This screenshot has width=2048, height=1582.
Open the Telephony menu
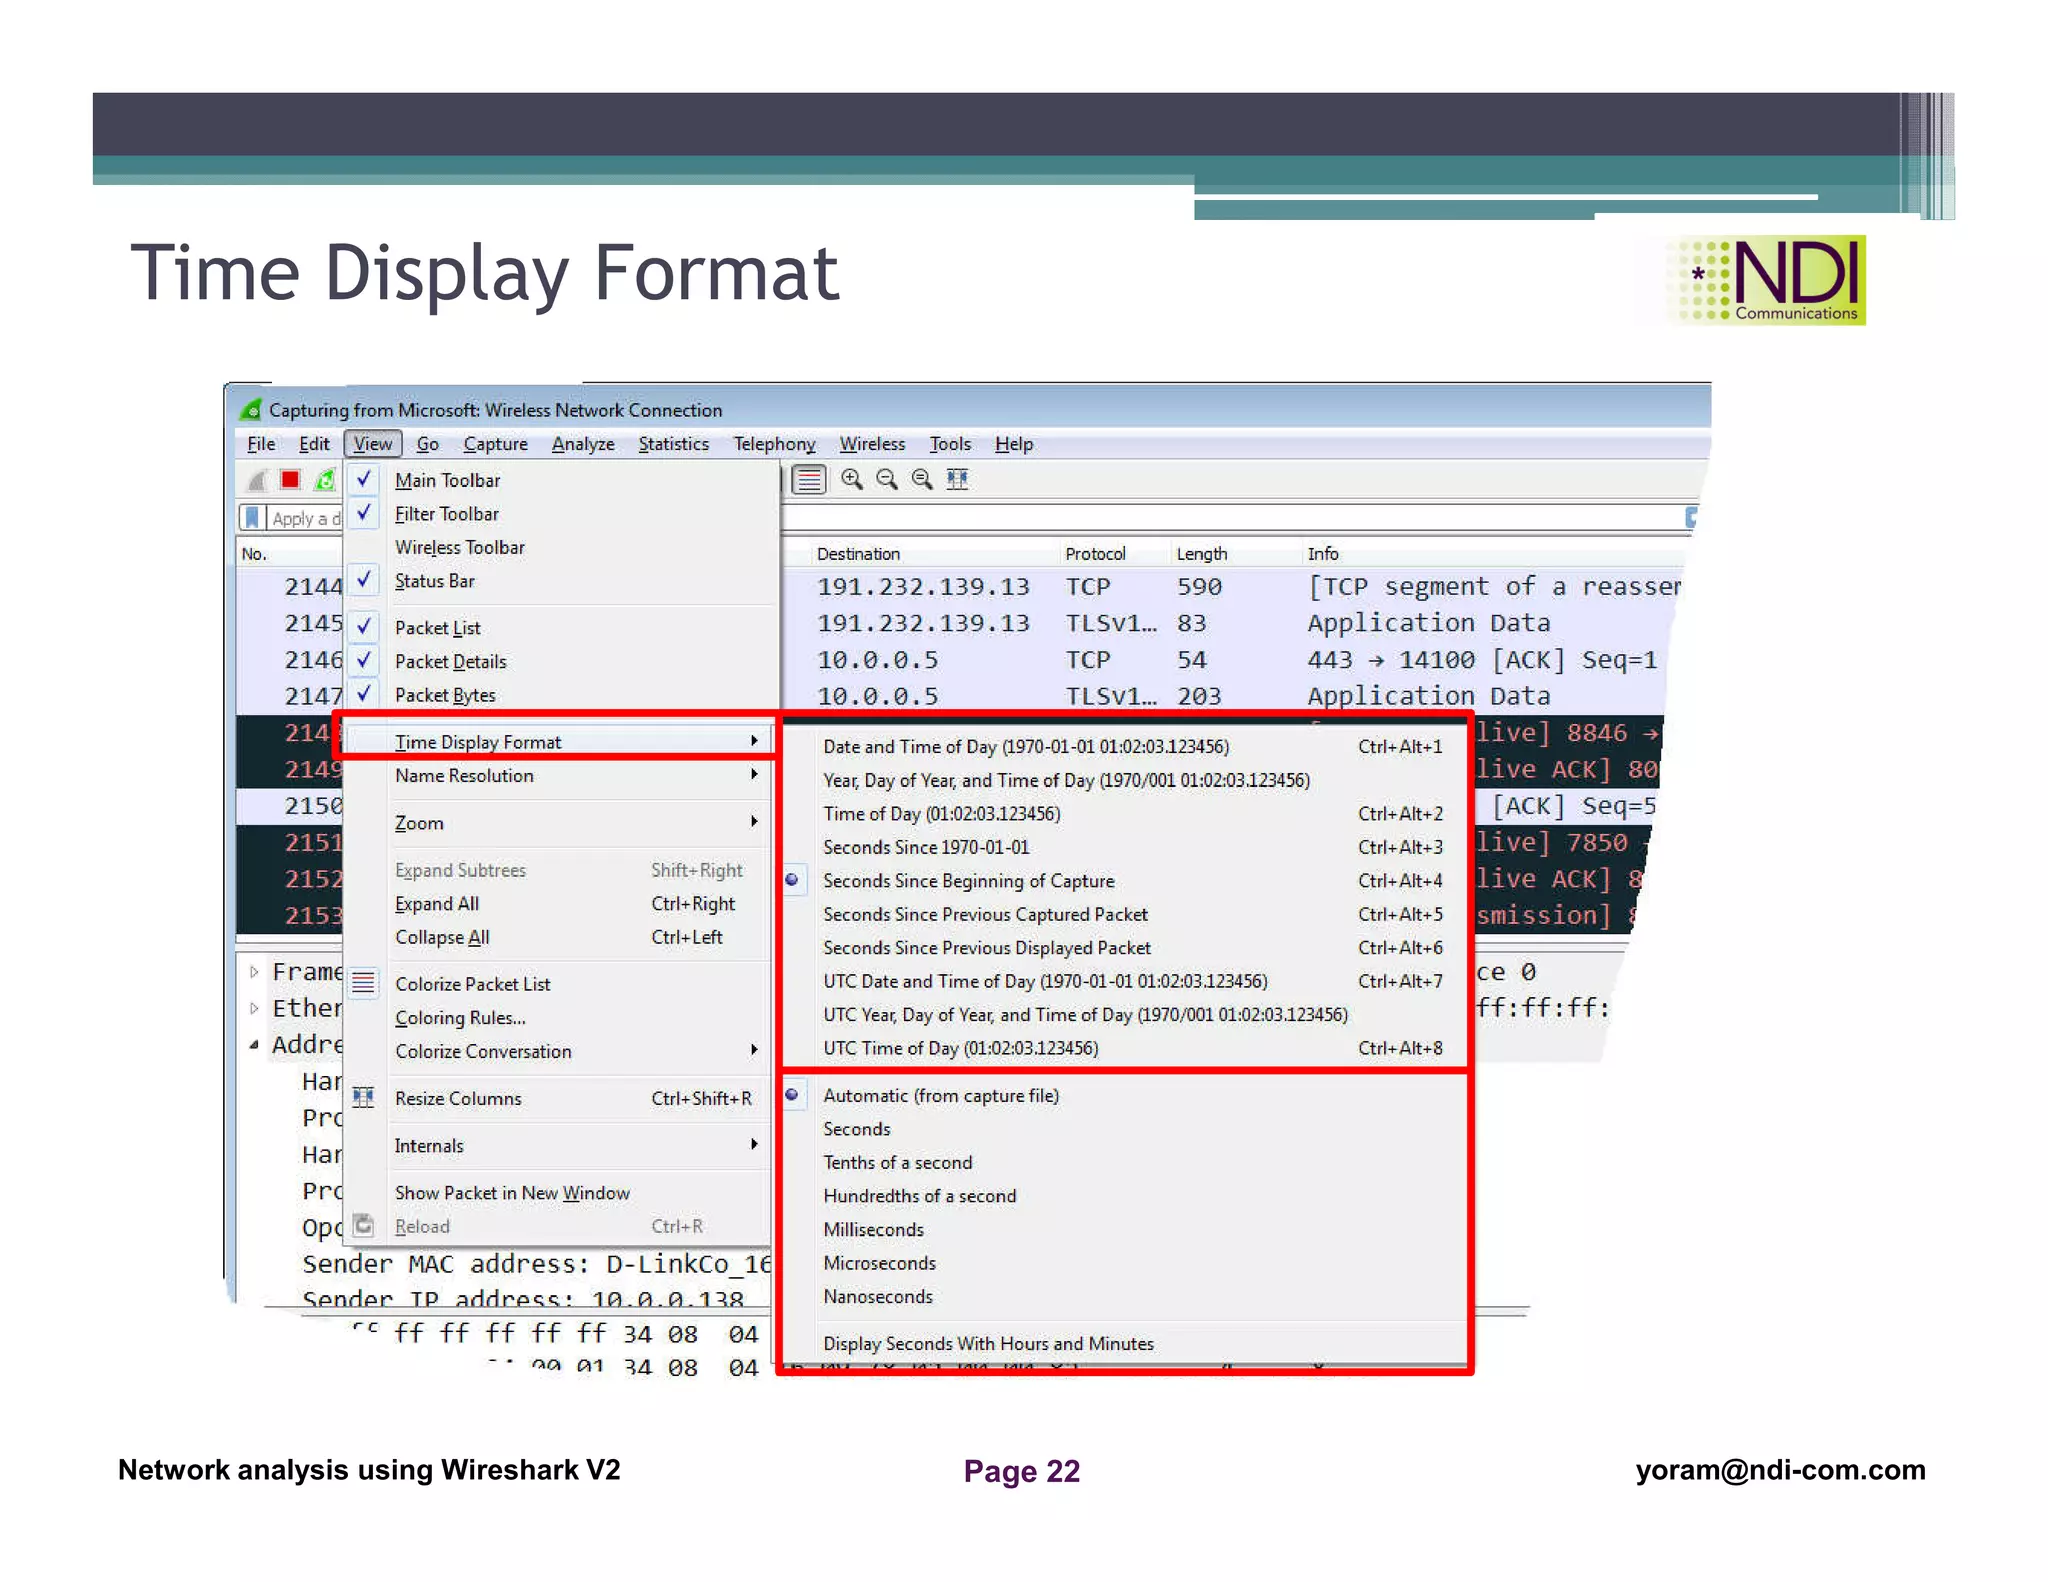point(774,444)
